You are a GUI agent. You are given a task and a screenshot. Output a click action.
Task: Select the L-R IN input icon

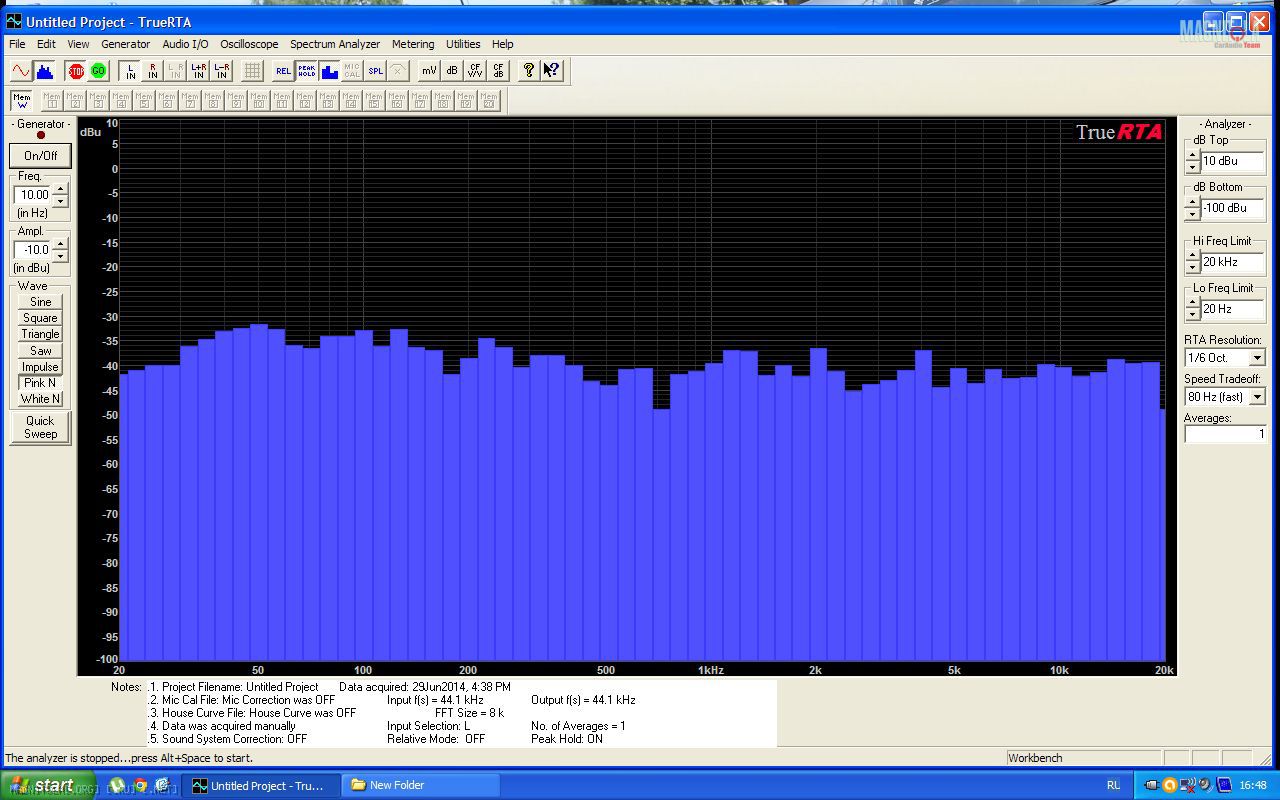(221, 70)
